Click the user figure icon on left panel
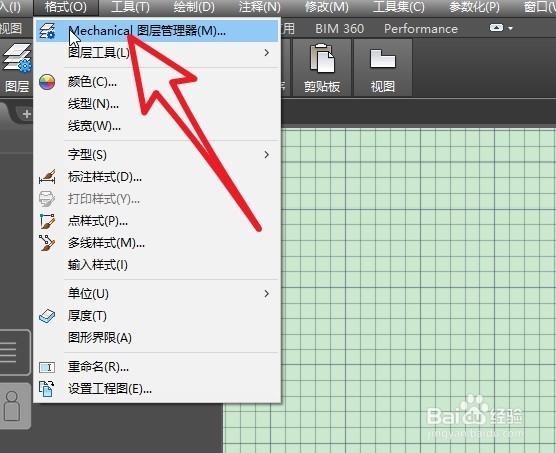The image size is (556, 453). (x=13, y=406)
